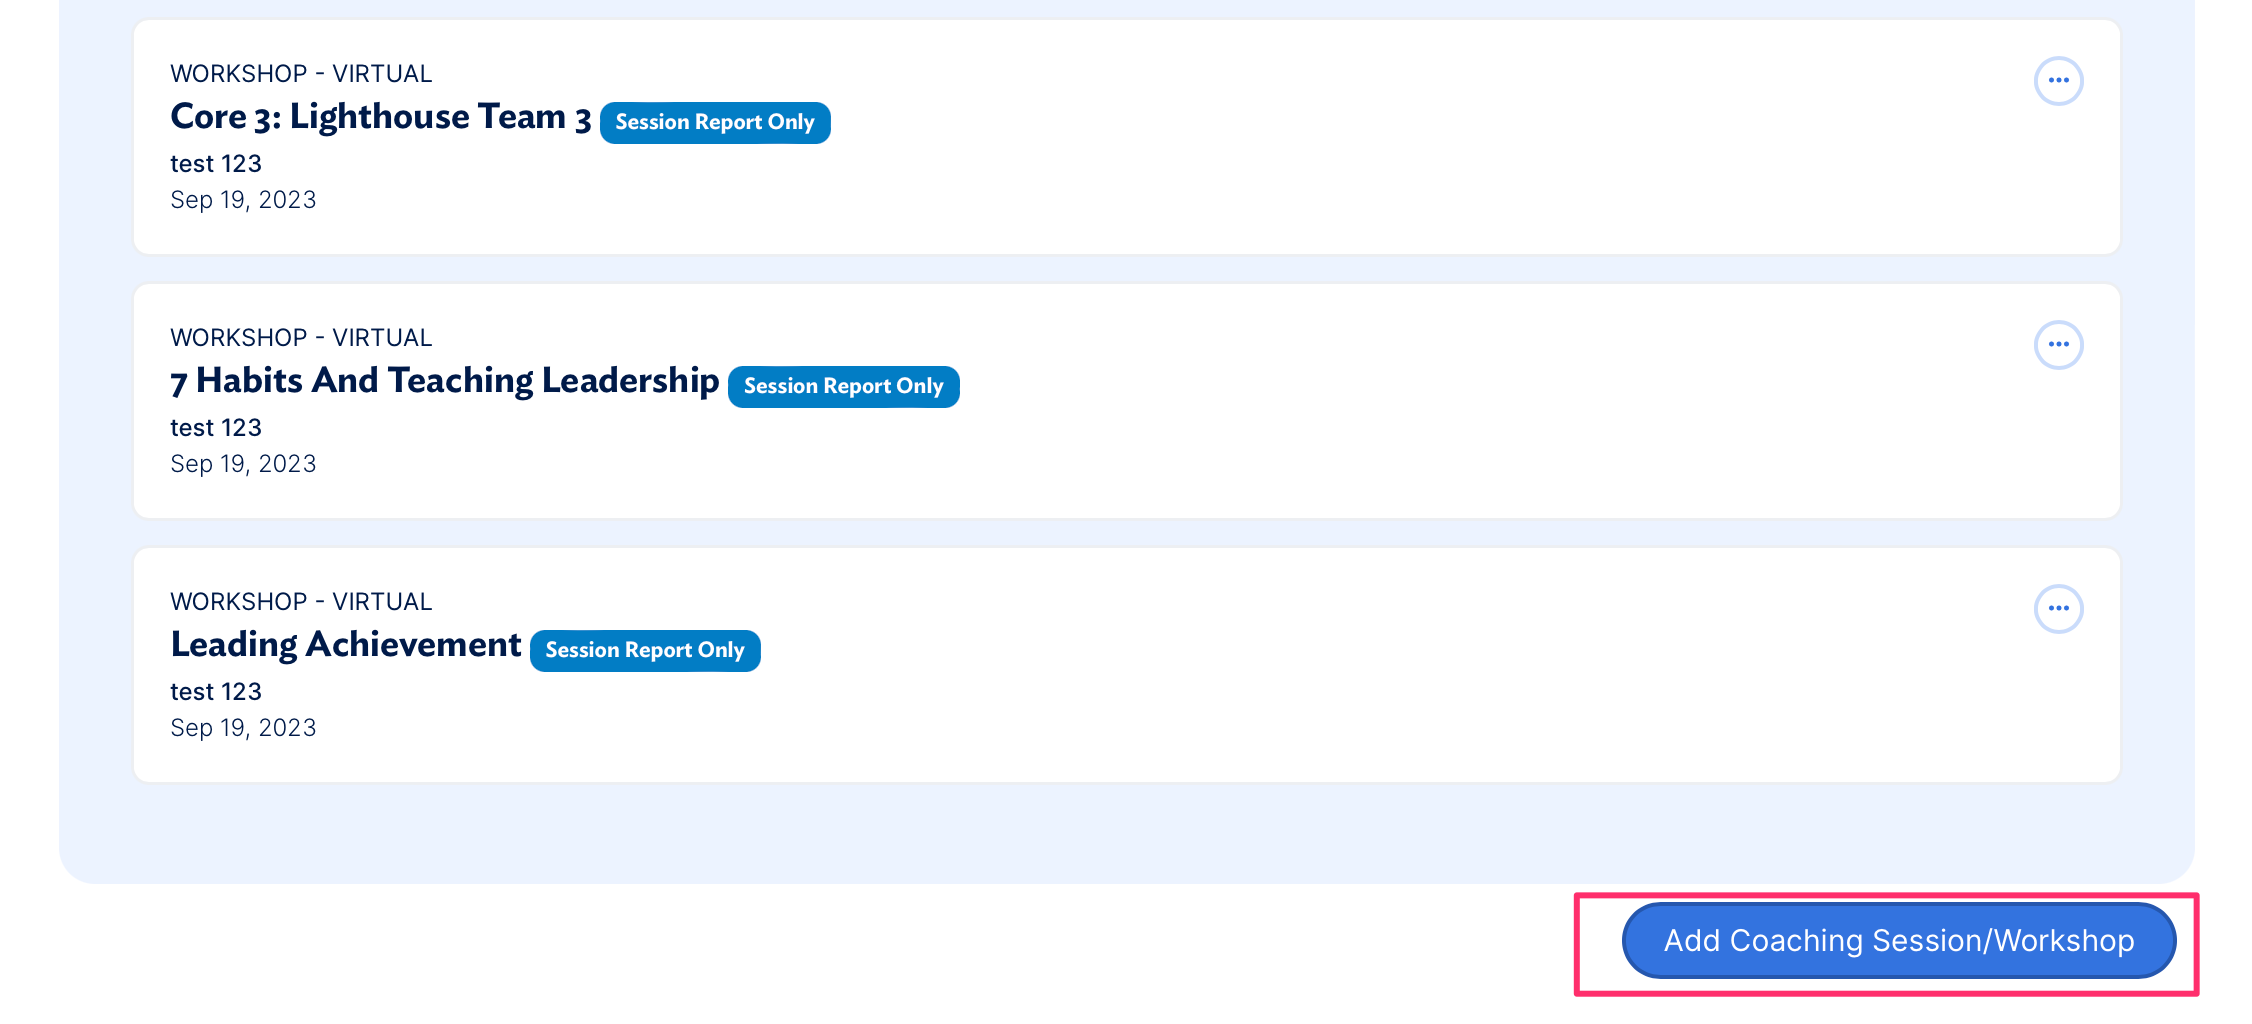Open more options for Leading Achievement

[x=2058, y=609]
